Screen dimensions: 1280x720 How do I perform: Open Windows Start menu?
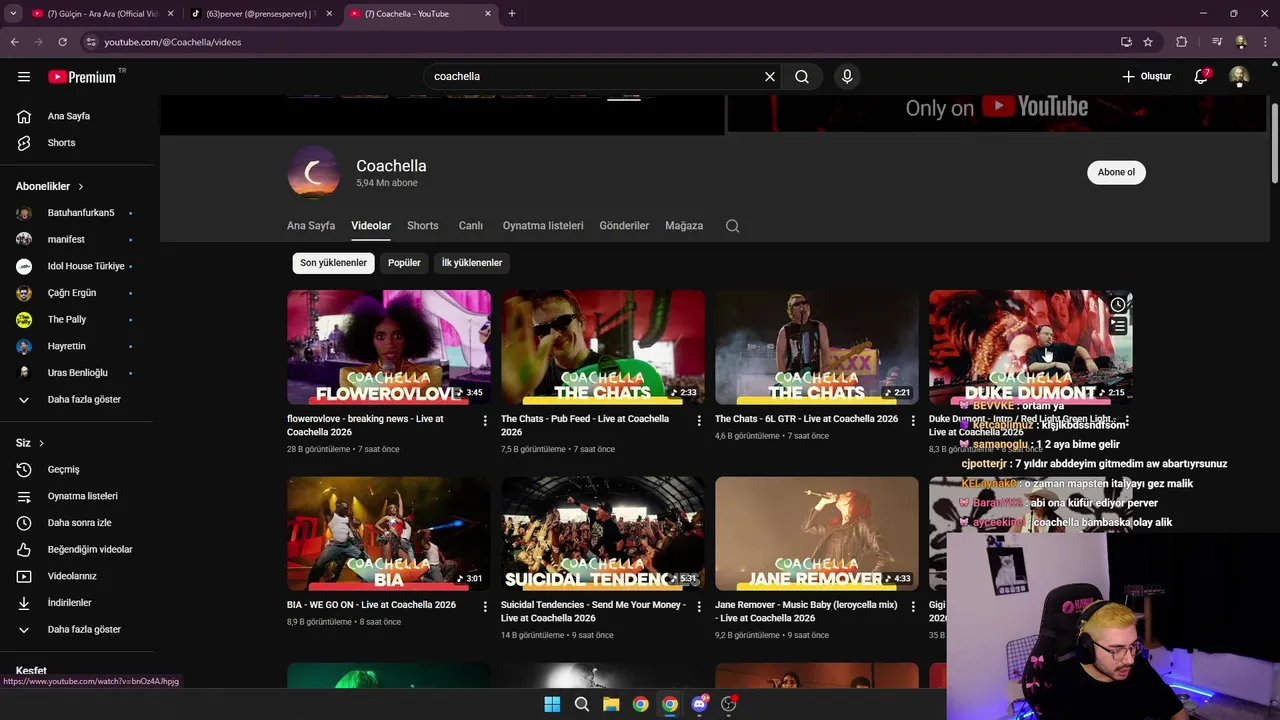pyautogui.click(x=552, y=704)
